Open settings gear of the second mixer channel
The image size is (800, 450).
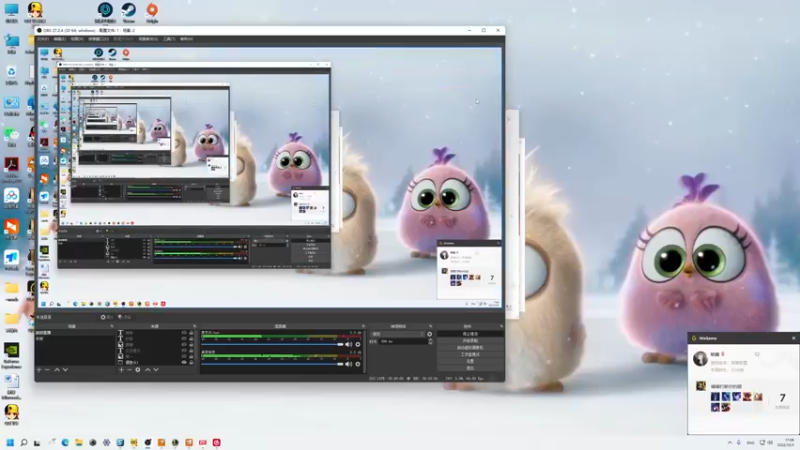click(358, 364)
